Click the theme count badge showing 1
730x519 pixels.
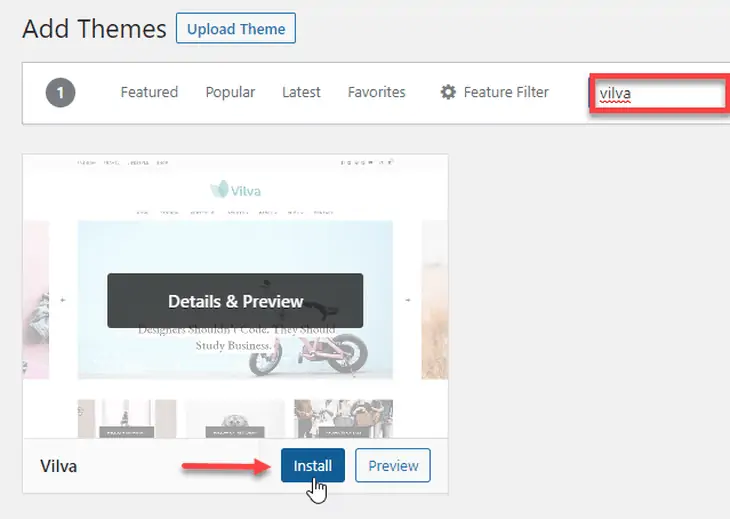click(60, 93)
